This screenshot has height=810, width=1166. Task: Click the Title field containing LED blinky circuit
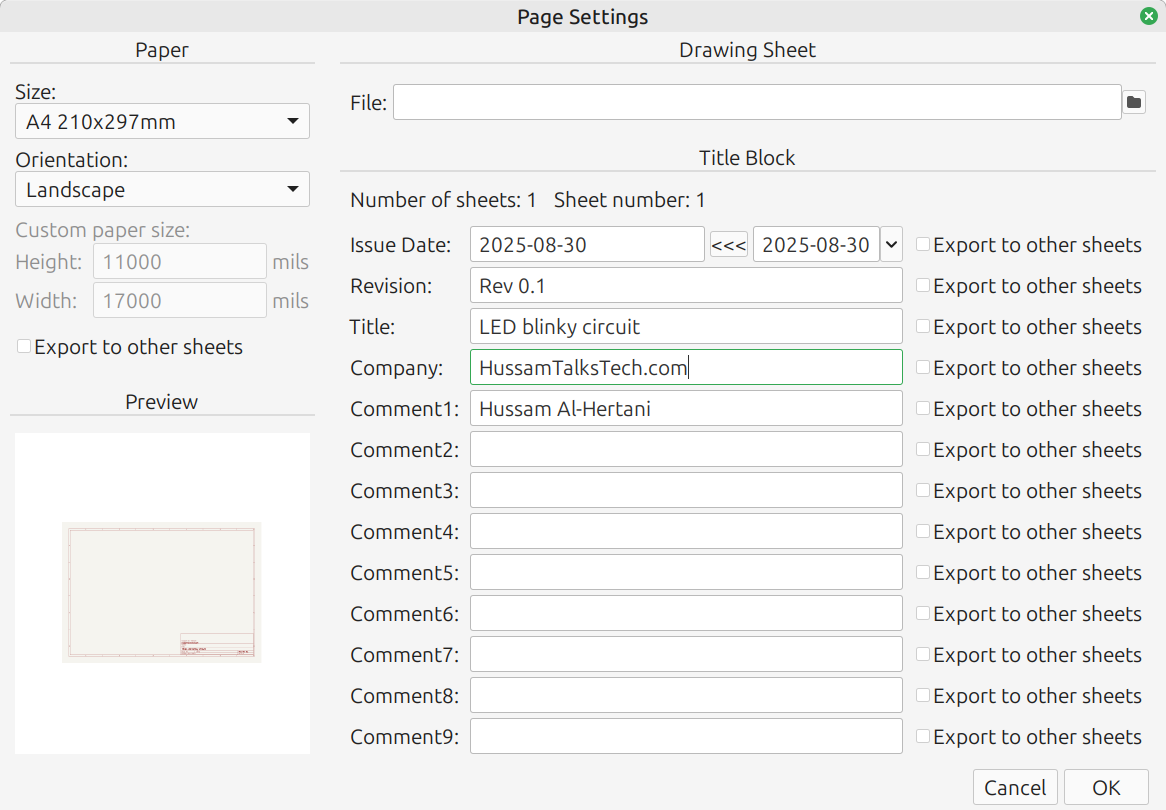tap(686, 327)
